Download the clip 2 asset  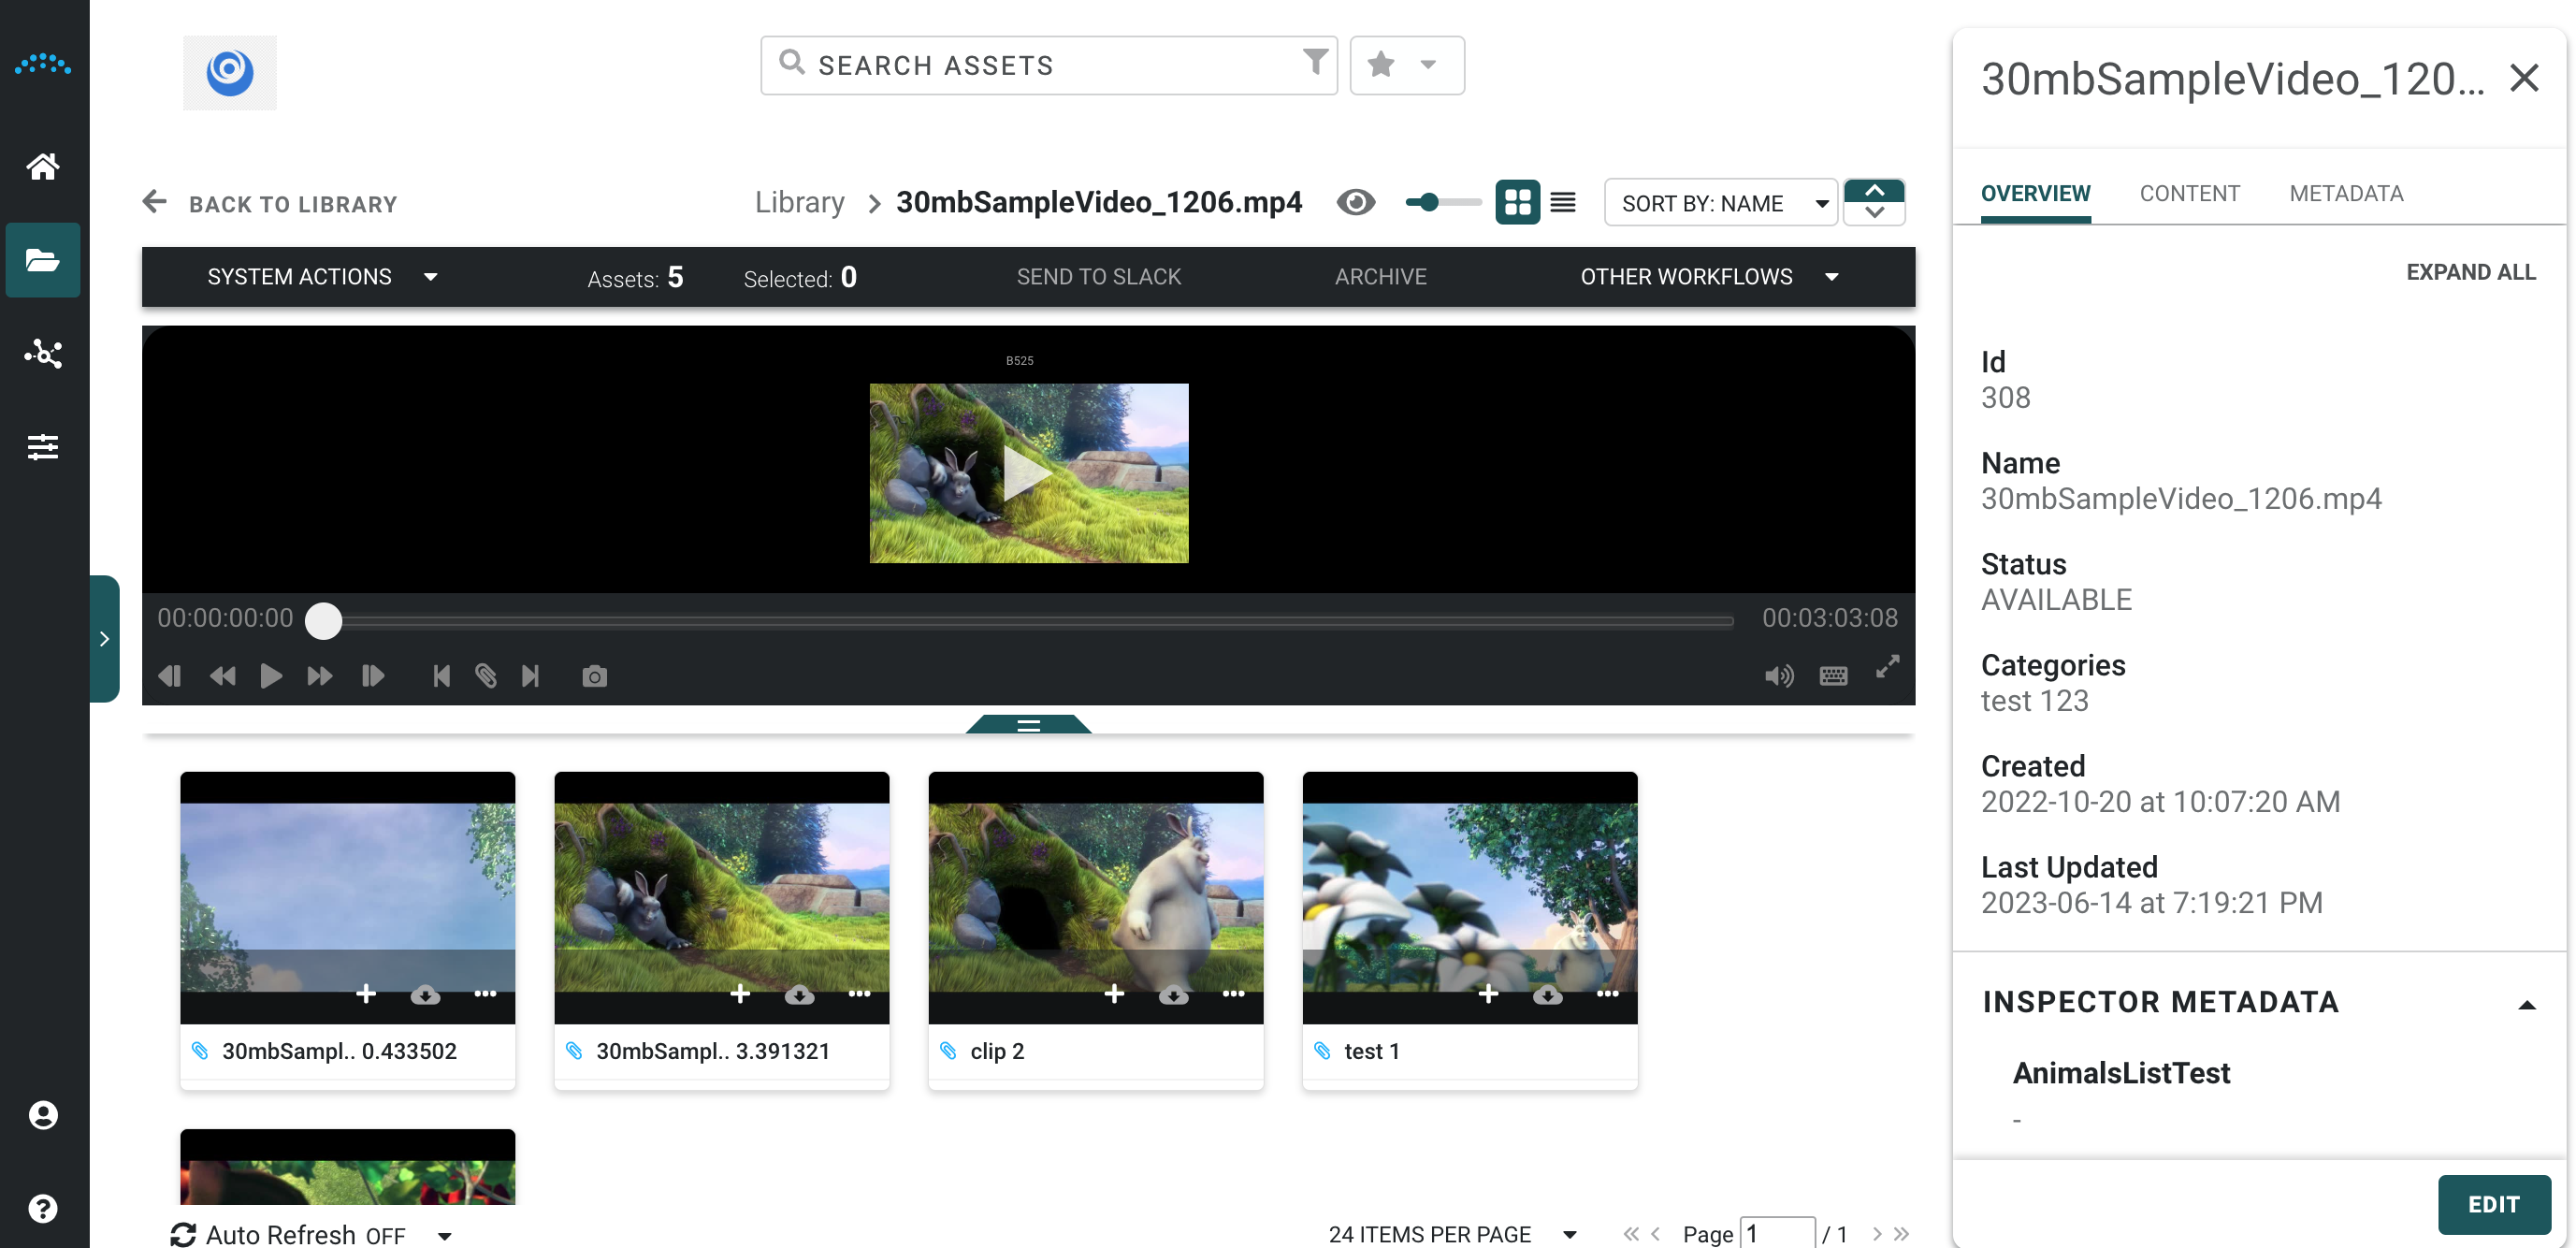(x=1173, y=994)
